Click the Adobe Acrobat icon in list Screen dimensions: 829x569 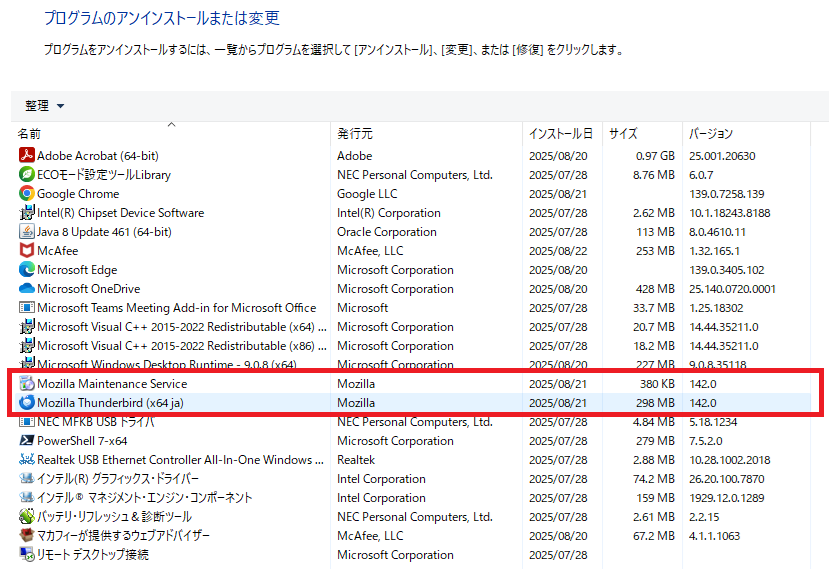pyautogui.click(x=27, y=156)
